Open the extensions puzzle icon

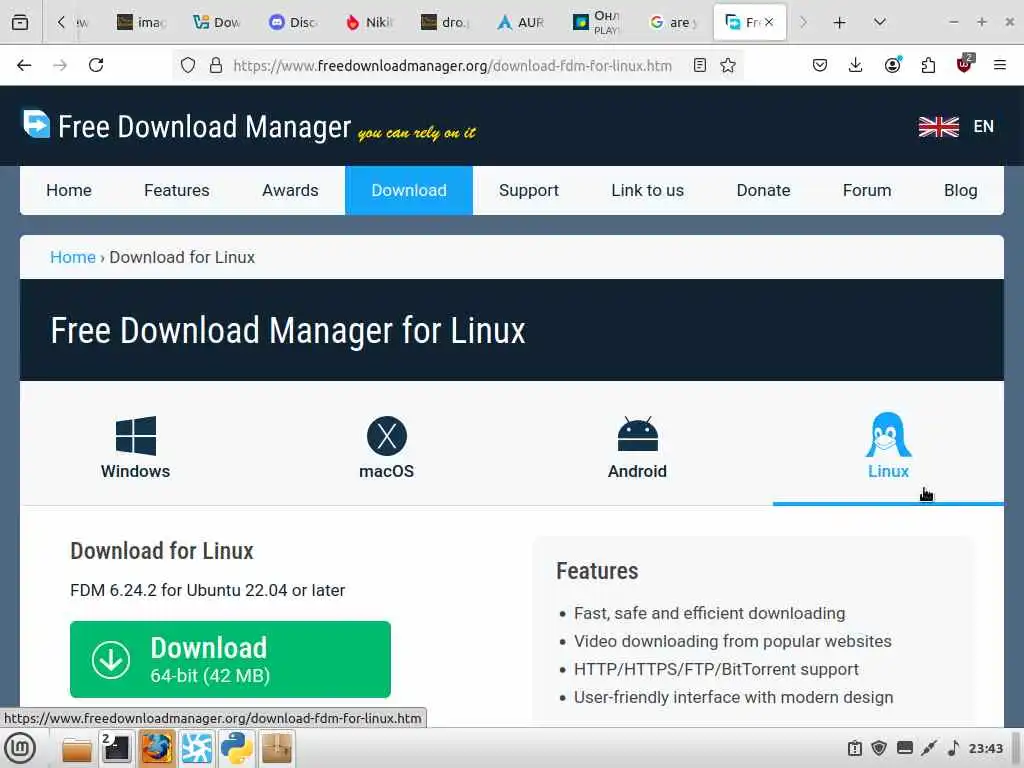[928, 65]
